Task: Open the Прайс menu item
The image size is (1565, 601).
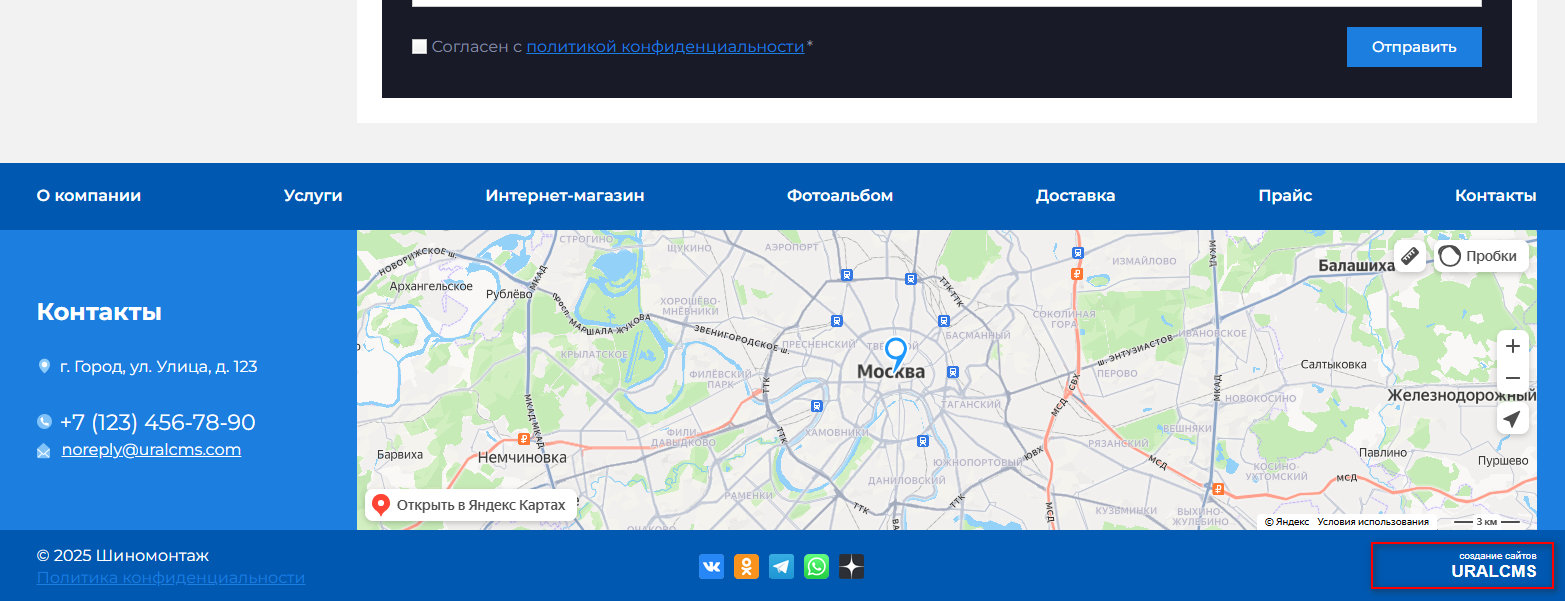Action: coord(1285,196)
